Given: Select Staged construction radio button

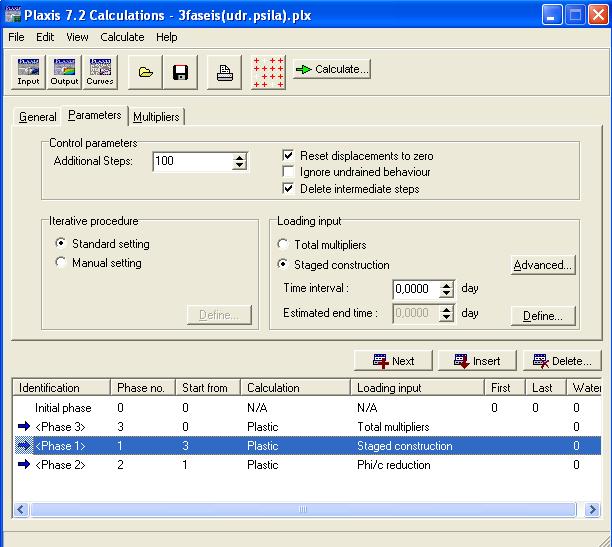Looking at the screenshot, I should point(283,264).
